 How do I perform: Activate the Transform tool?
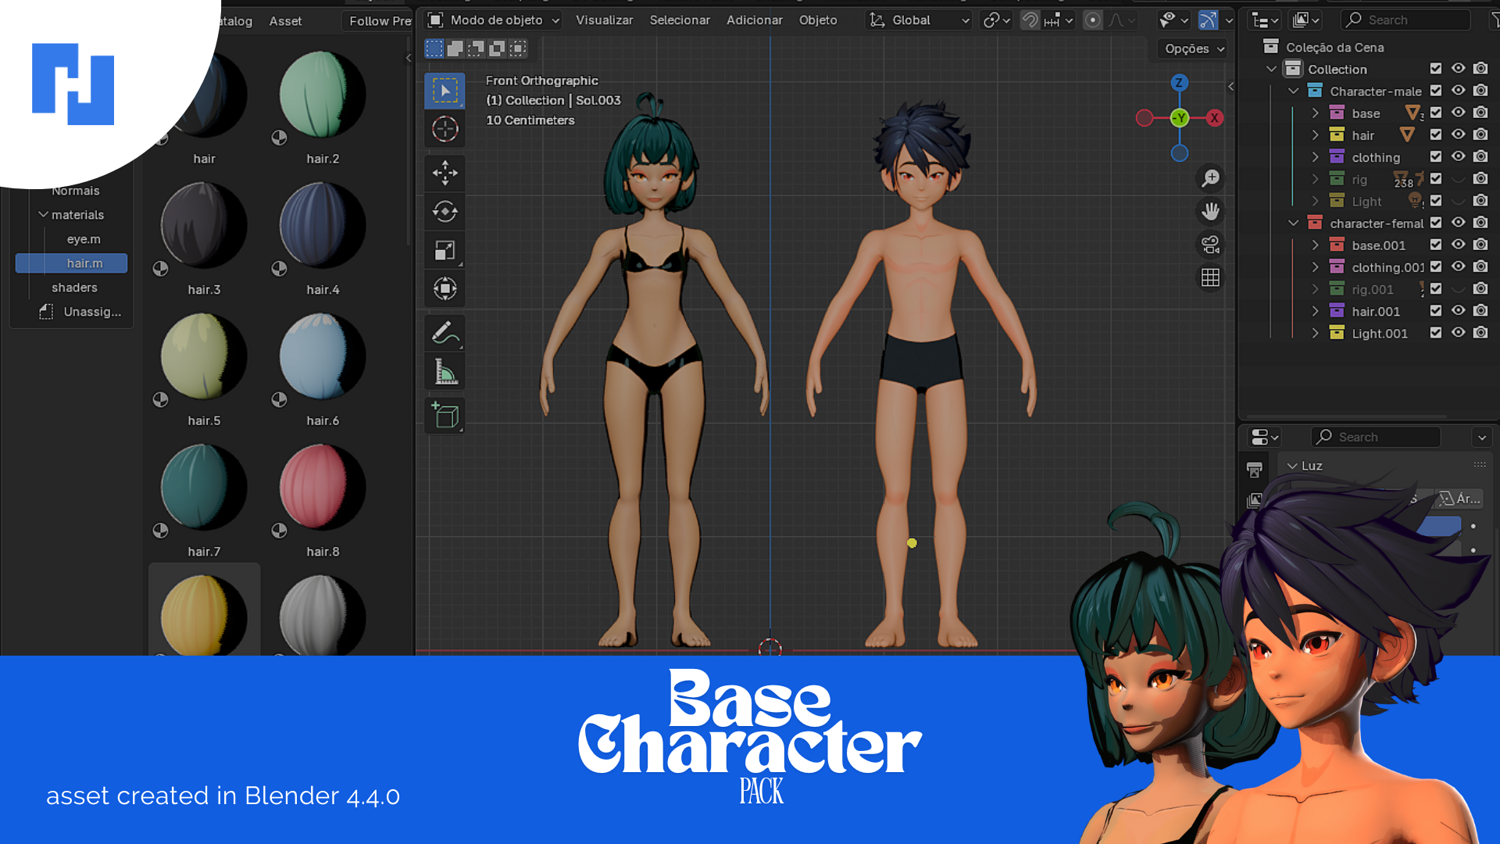[445, 289]
